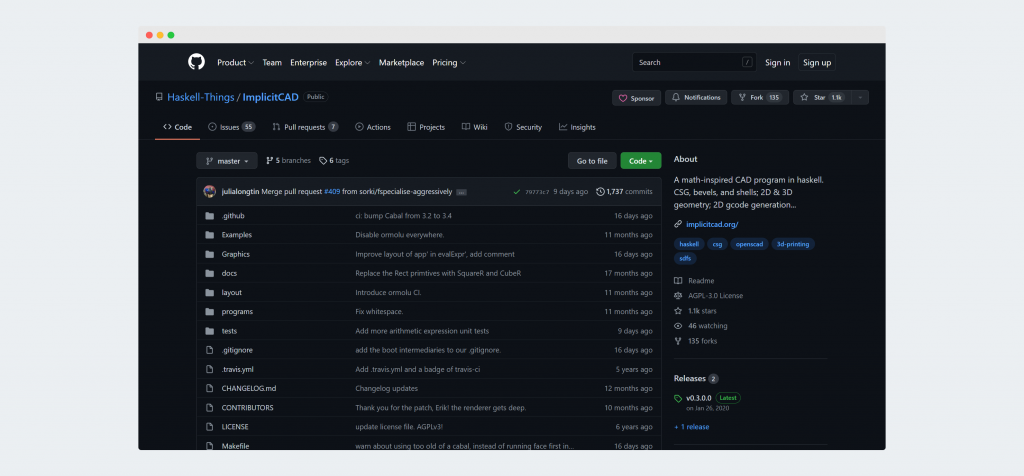The image size is (1024, 476).
Task: Click the Readme book icon
Action: pos(678,281)
